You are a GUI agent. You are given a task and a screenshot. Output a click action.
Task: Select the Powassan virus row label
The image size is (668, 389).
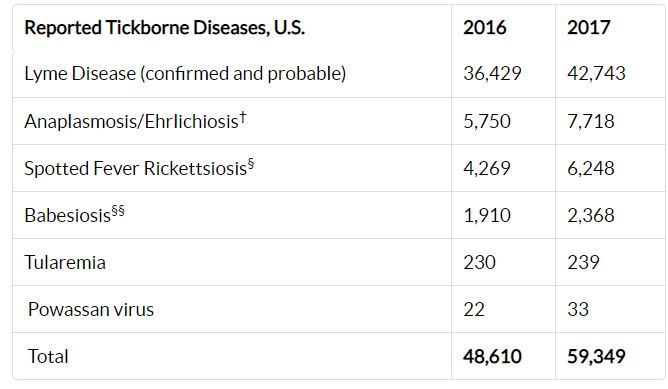pos(91,309)
